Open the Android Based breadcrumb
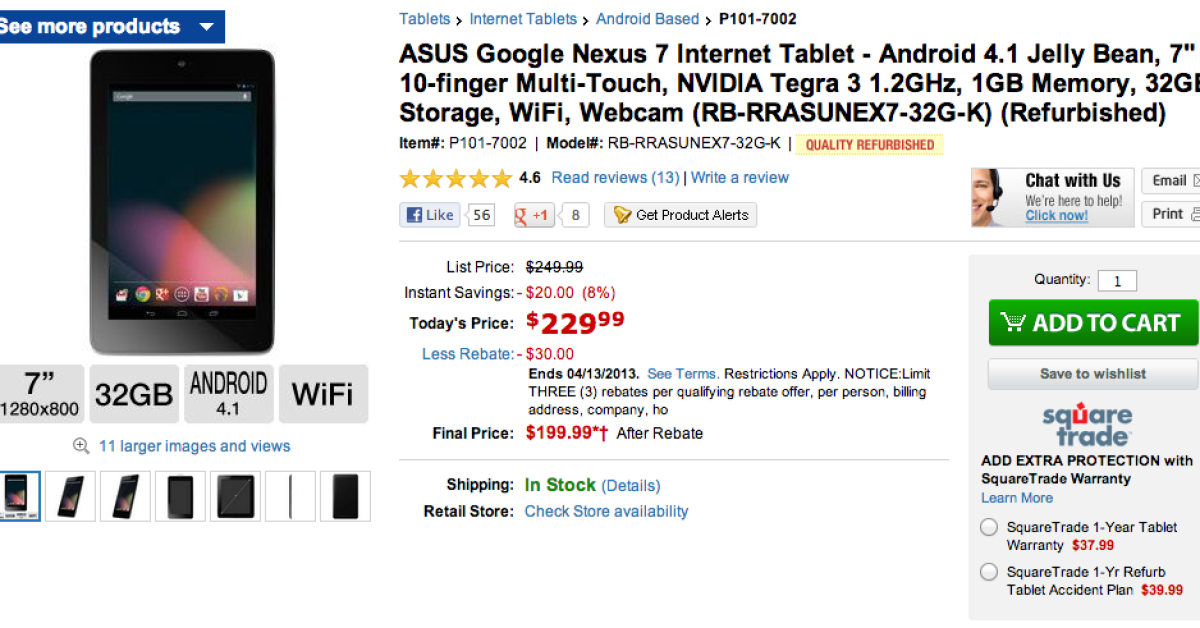The image size is (1200, 628). (648, 19)
